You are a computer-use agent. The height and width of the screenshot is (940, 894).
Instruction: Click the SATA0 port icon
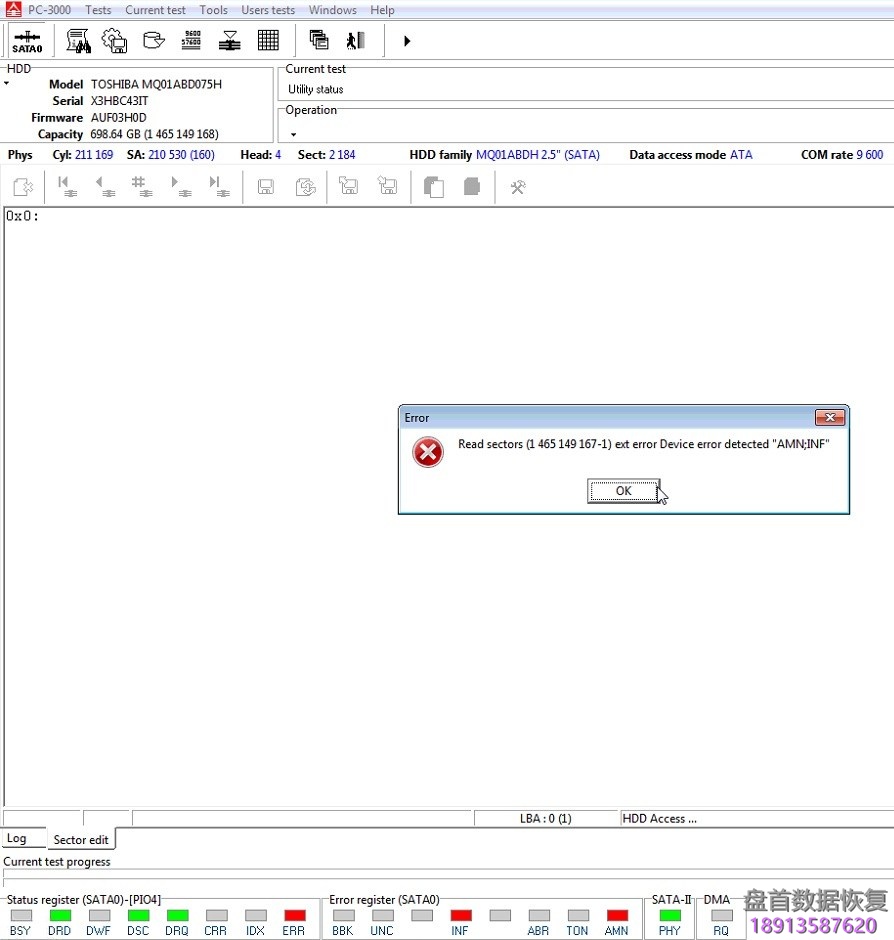[x=27, y=41]
